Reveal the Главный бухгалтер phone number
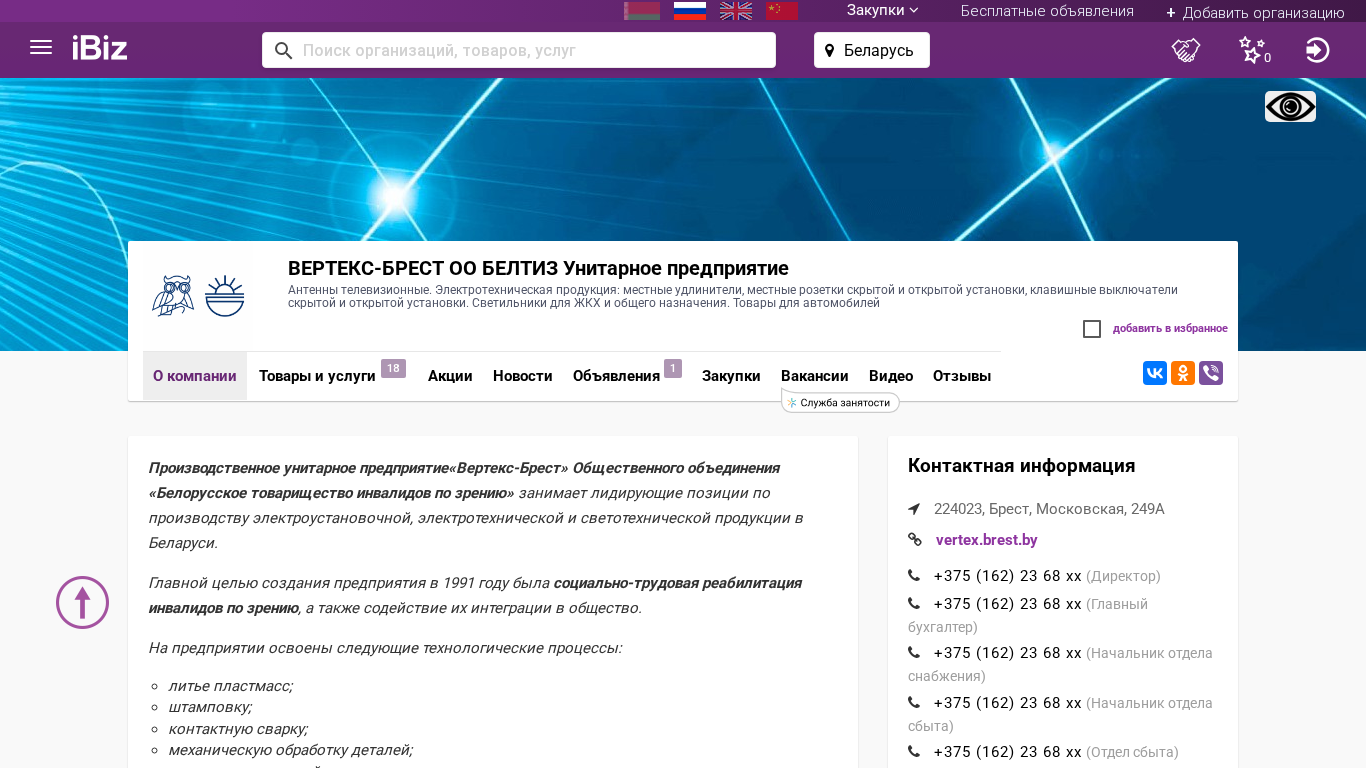Screen dimensions: 1366x768 1008,604
